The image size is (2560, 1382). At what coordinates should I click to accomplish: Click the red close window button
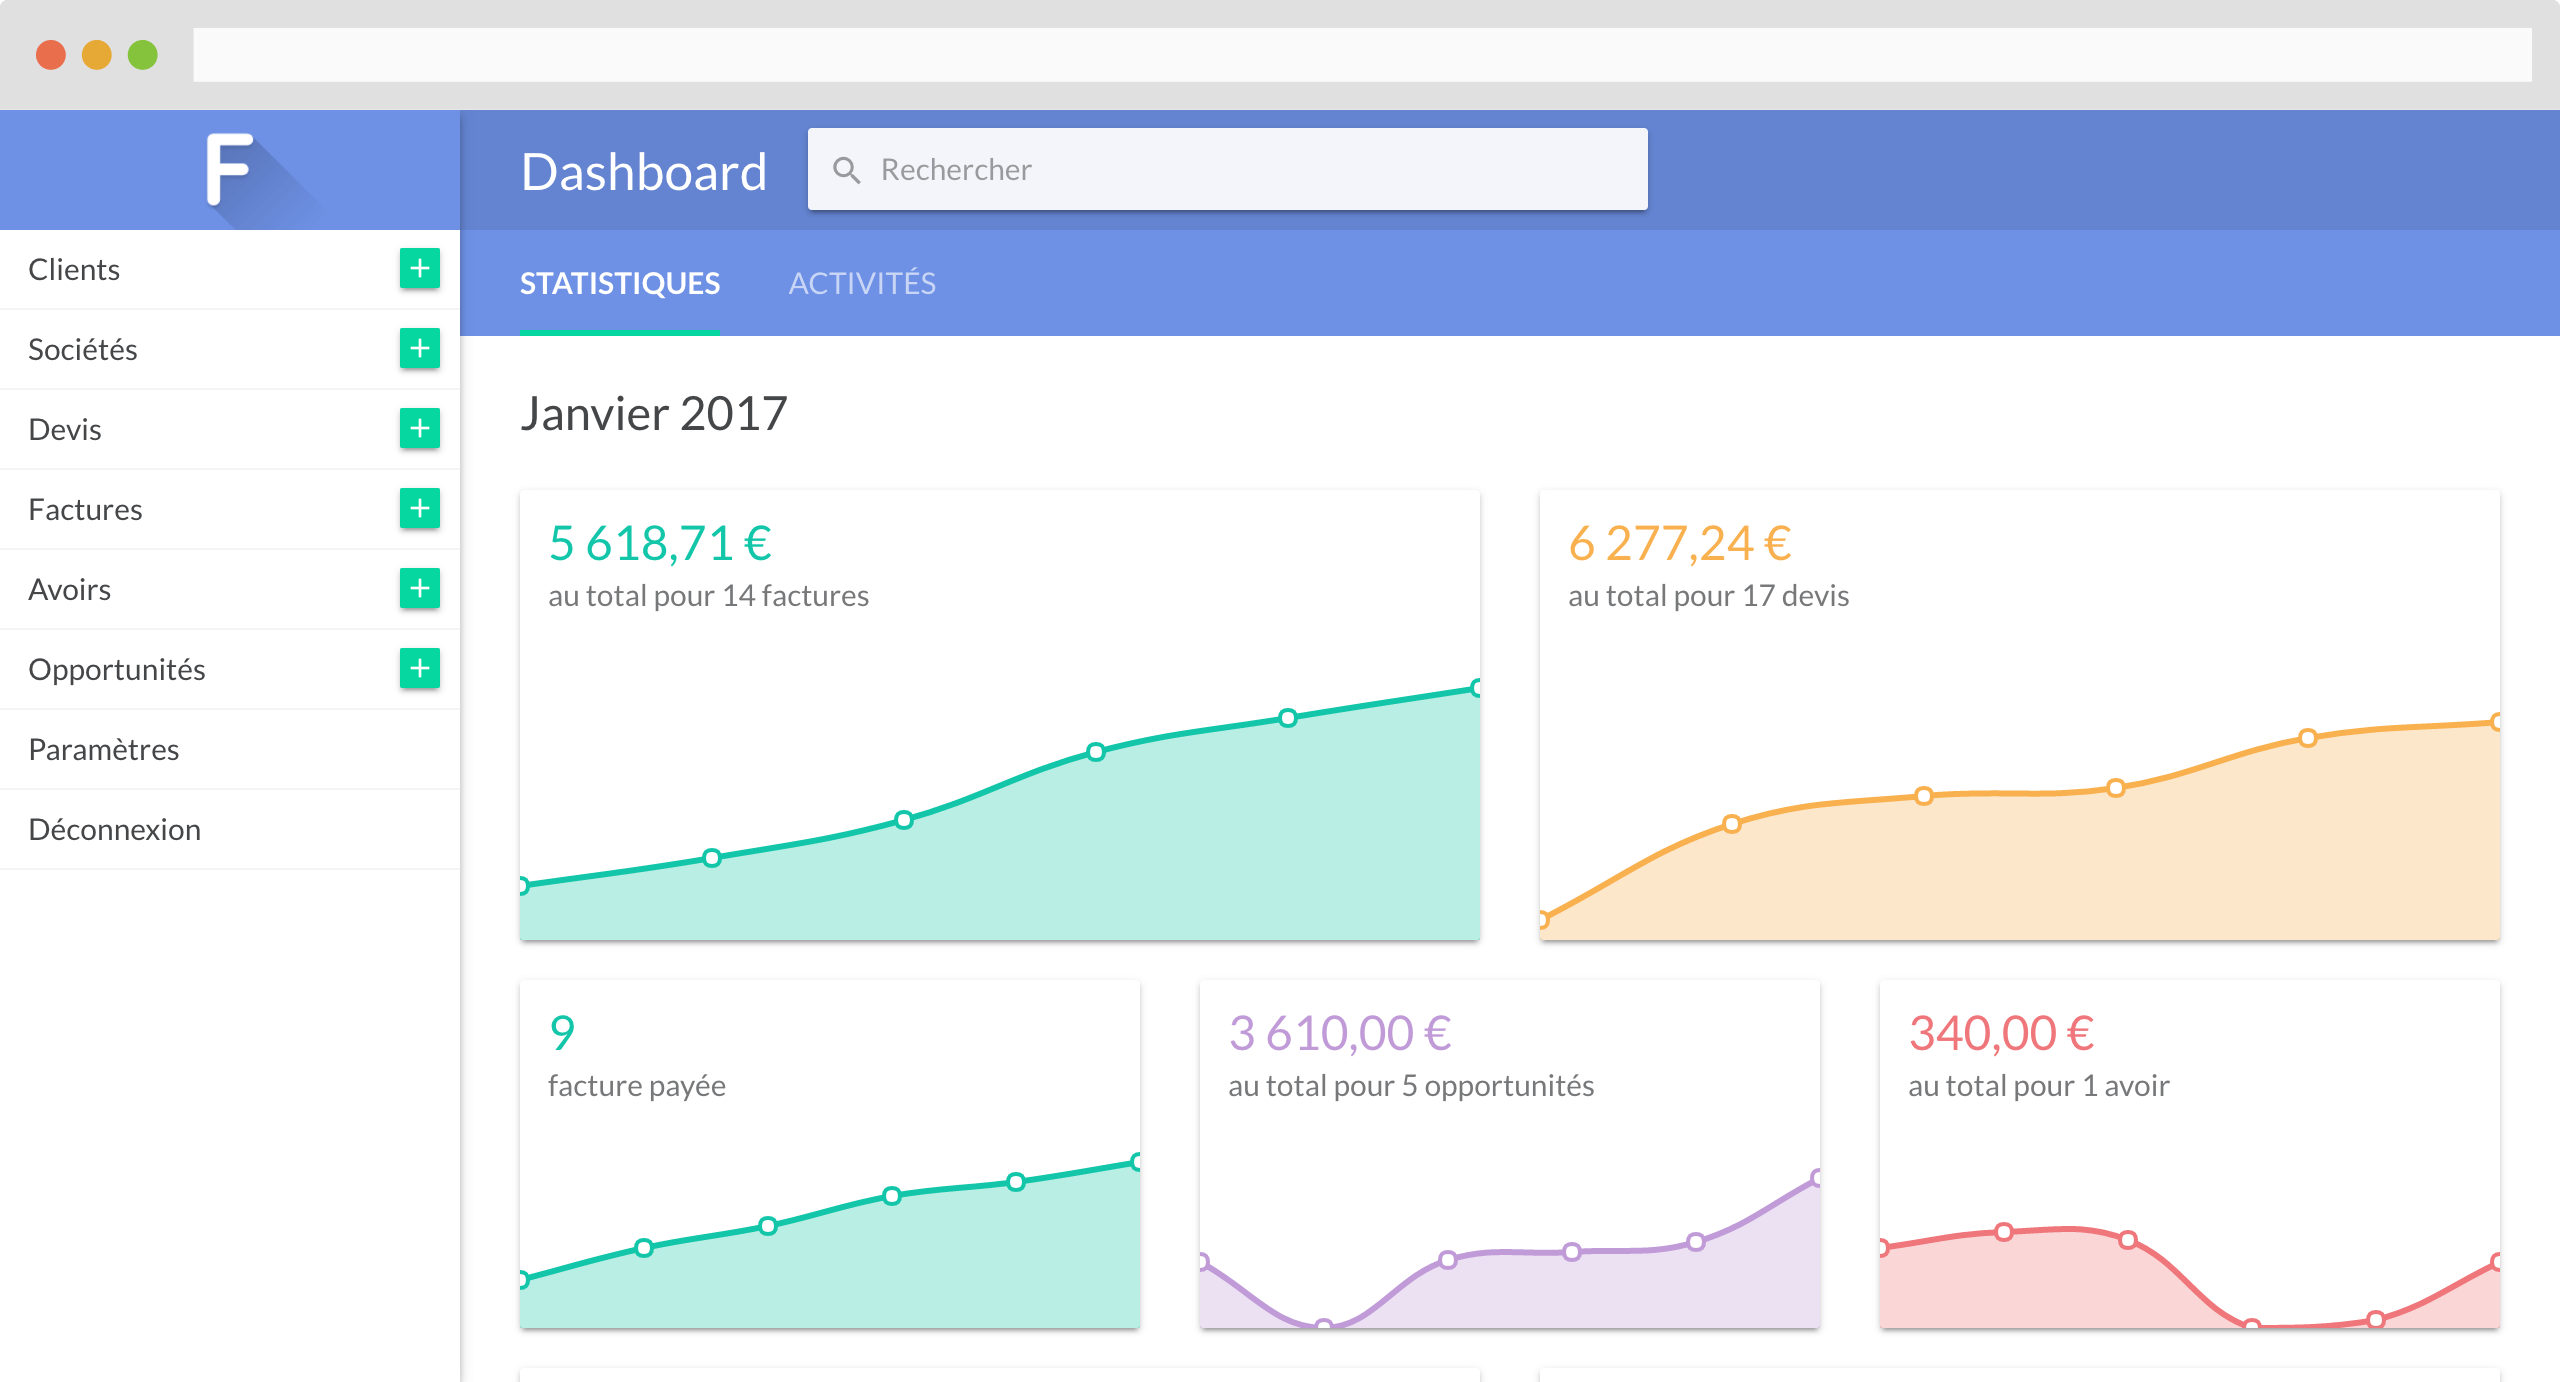coord(51,55)
